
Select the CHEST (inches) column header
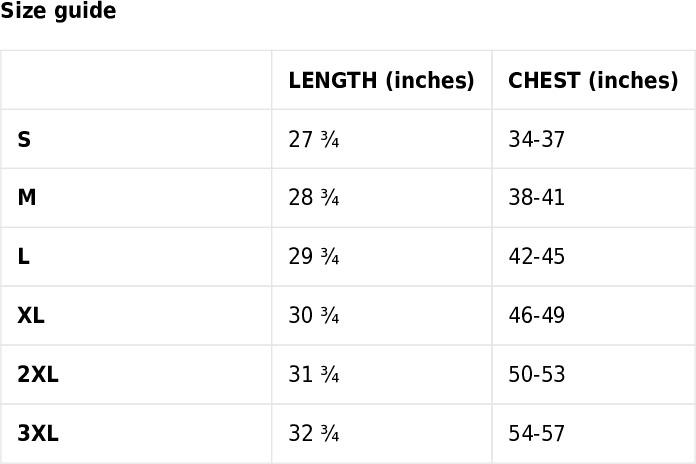[x=593, y=80]
